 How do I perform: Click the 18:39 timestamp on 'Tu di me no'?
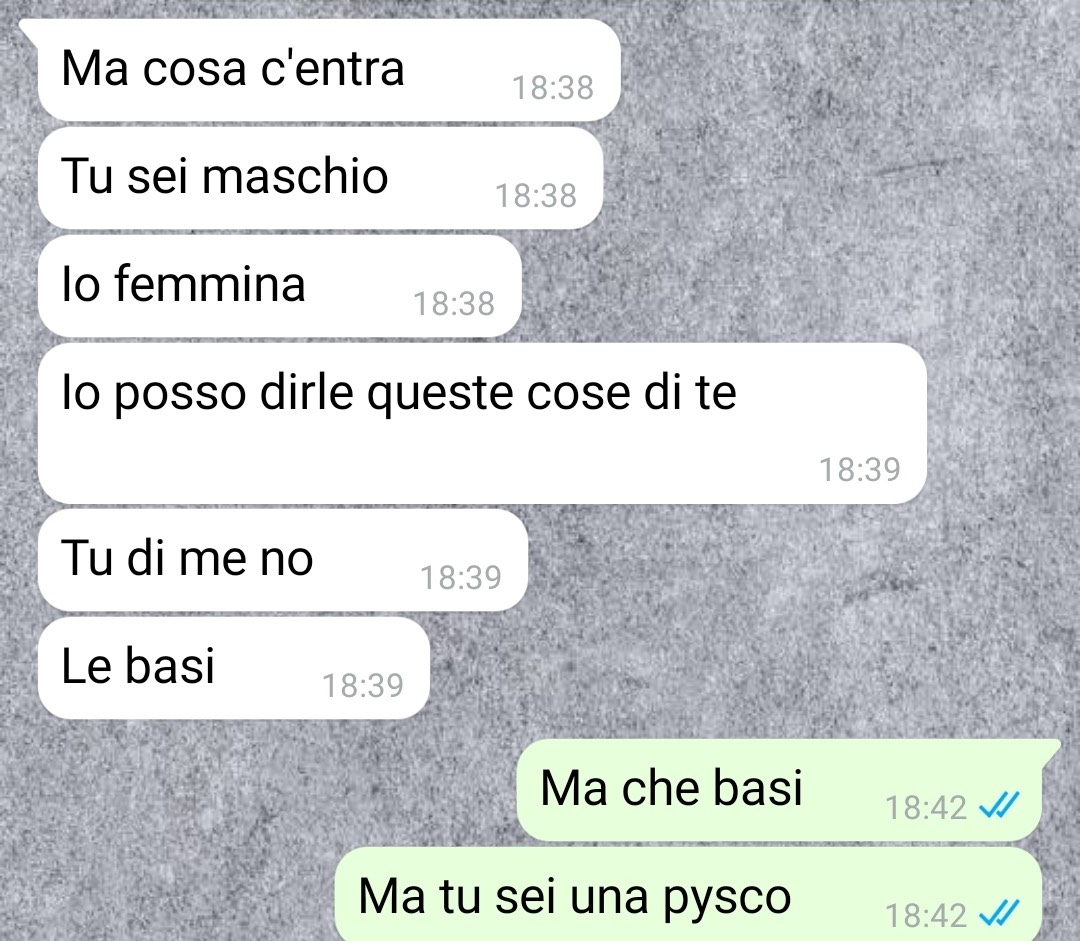pyautogui.click(x=461, y=578)
